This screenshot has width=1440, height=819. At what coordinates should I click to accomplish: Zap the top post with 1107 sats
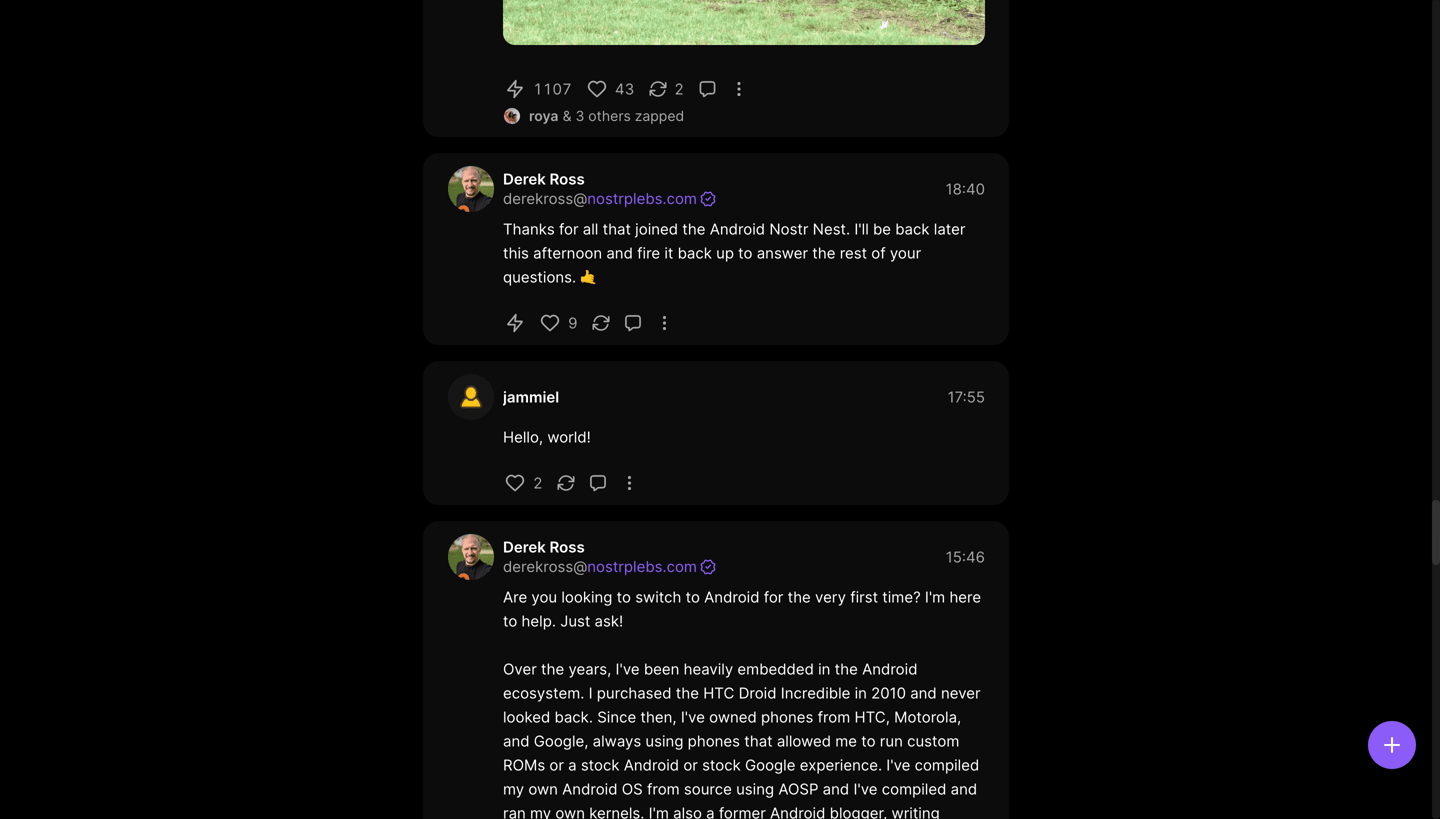coord(515,89)
